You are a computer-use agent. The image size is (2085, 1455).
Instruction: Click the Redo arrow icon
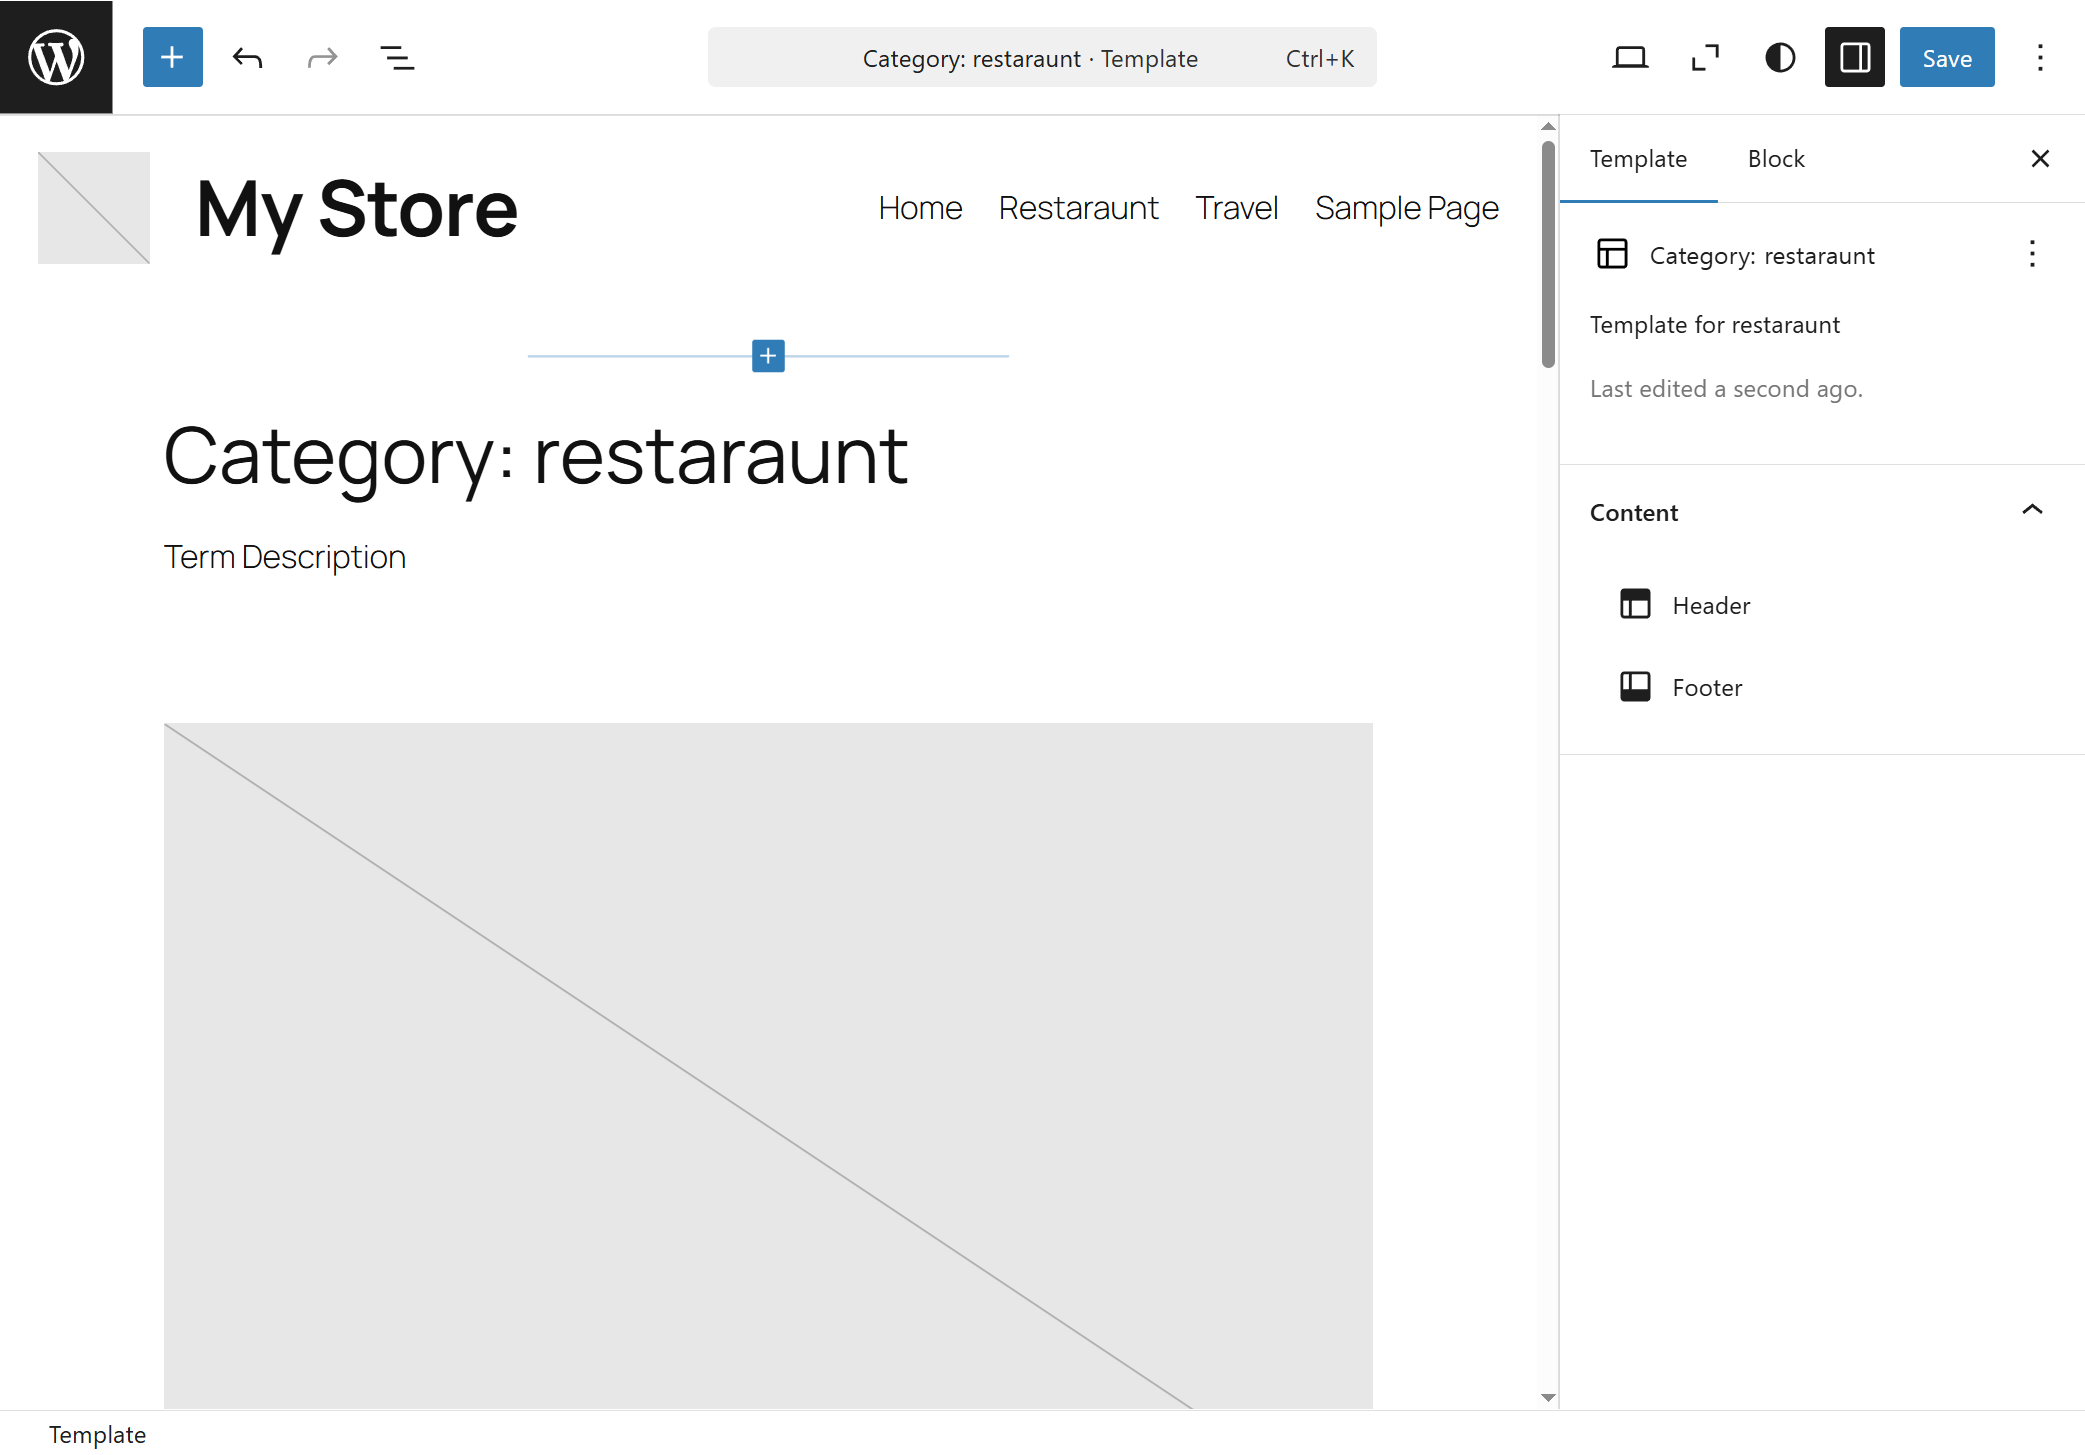(x=322, y=57)
